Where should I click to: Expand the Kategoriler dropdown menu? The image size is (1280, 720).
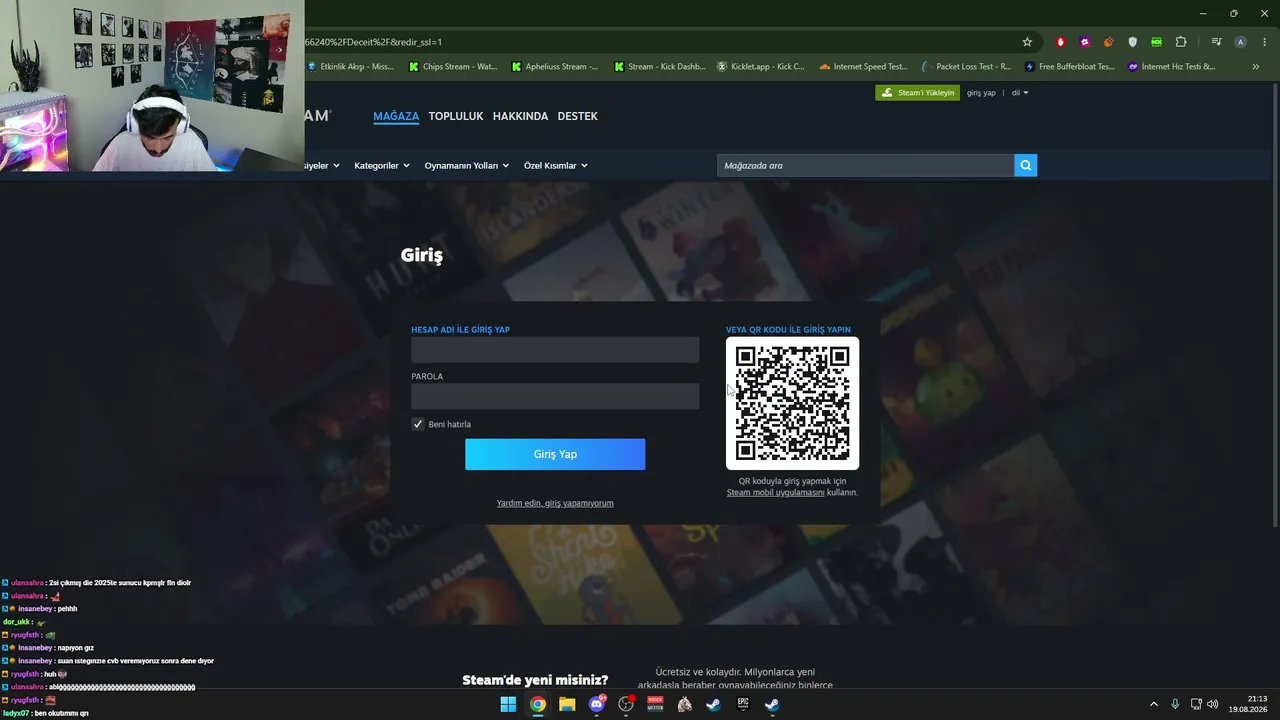coord(382,166)
